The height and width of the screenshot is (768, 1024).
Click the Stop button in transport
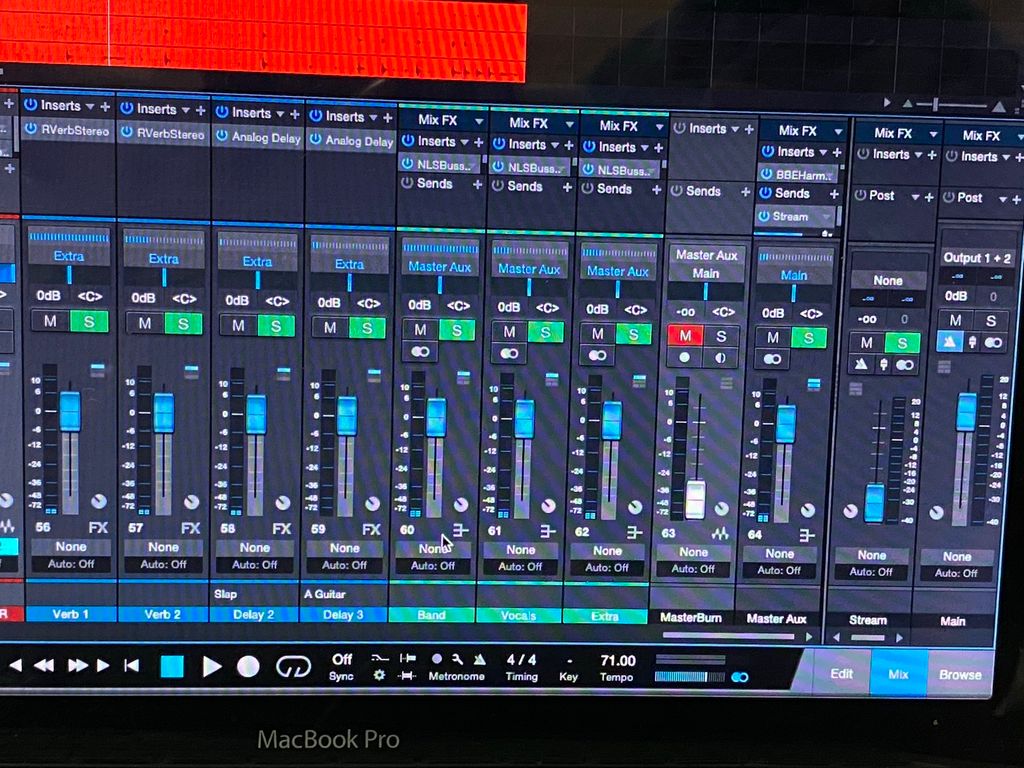(172, 667)
